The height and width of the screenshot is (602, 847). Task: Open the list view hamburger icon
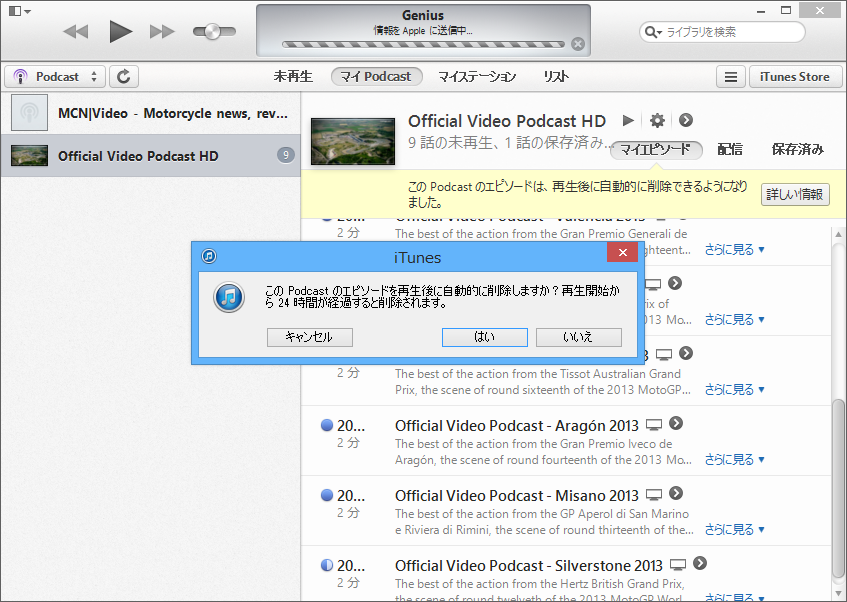point(731,76)
